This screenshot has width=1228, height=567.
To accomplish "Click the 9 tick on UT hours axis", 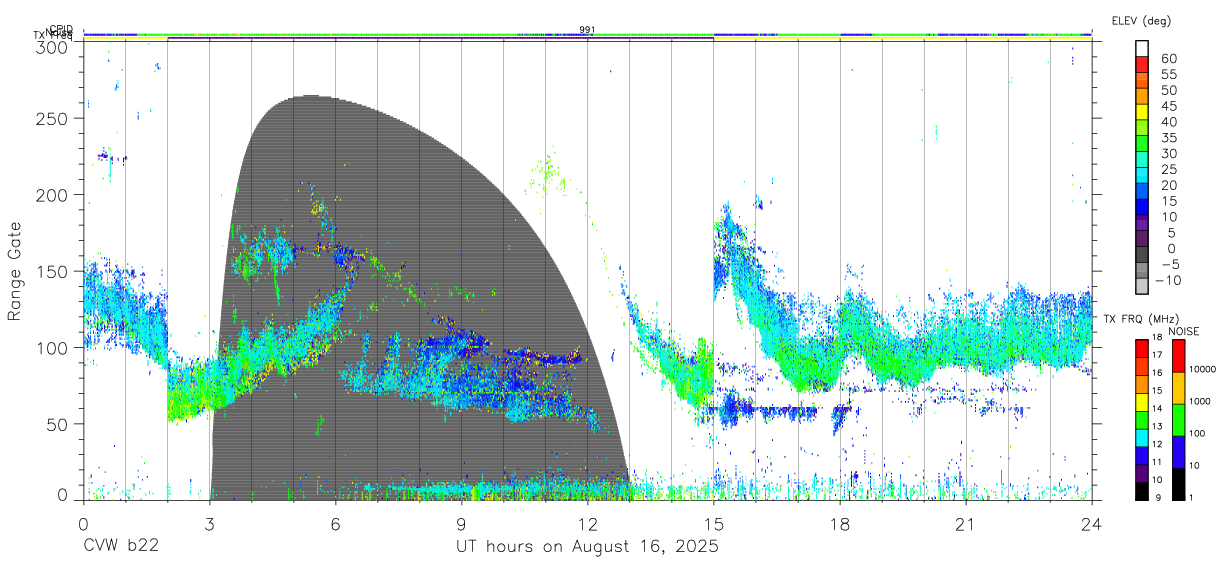I will click(461, 523).
